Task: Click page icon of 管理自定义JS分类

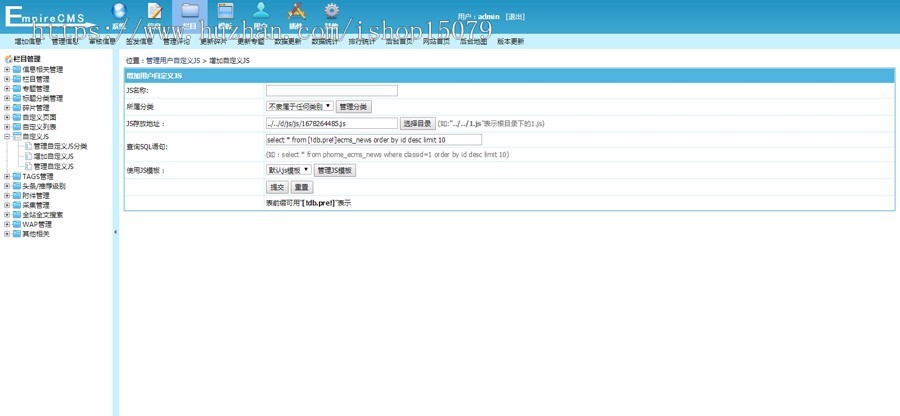Action: click(x=28, y=146)
